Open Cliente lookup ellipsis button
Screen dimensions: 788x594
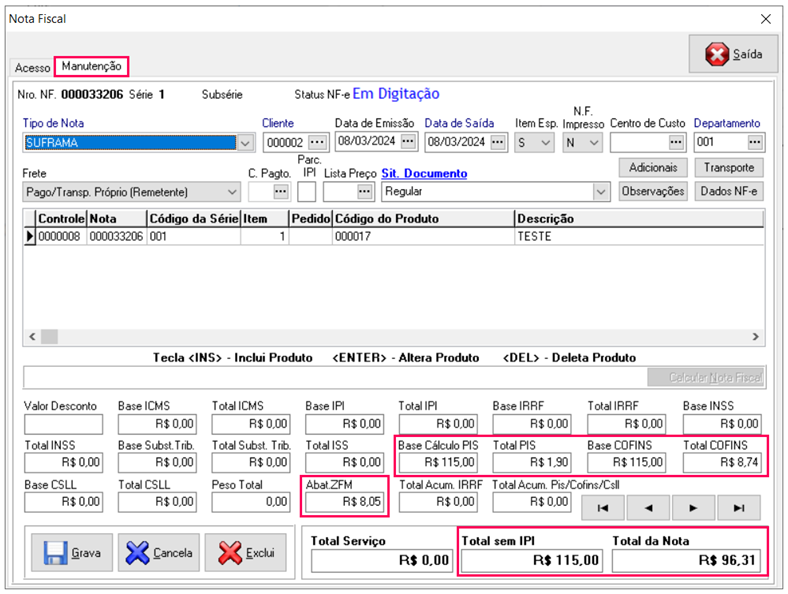pyautogui.click(x=318, y=142)
